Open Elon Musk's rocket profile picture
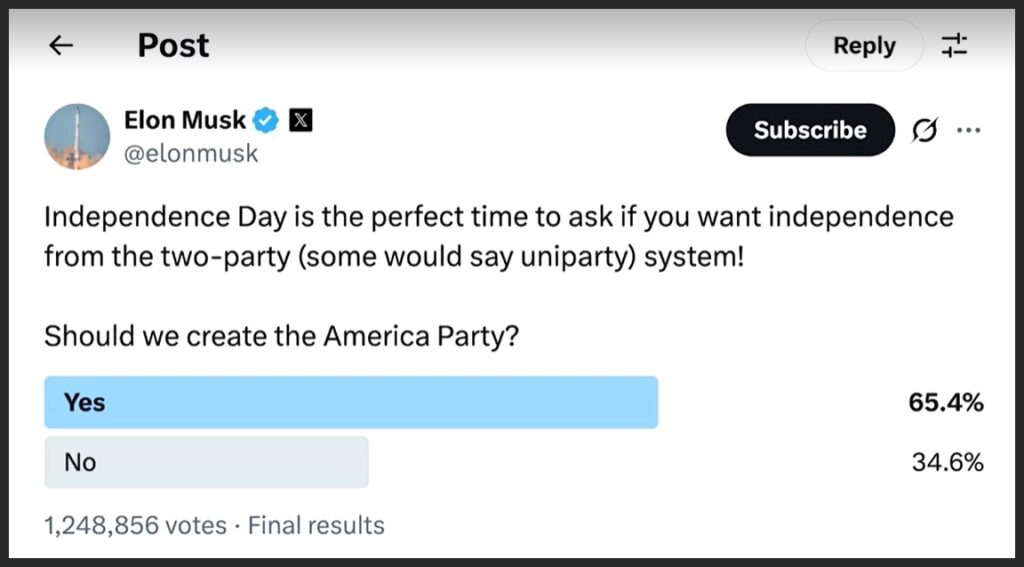Image resolution: width=1024 pixels, height=567 pixels. coord(77,136)
